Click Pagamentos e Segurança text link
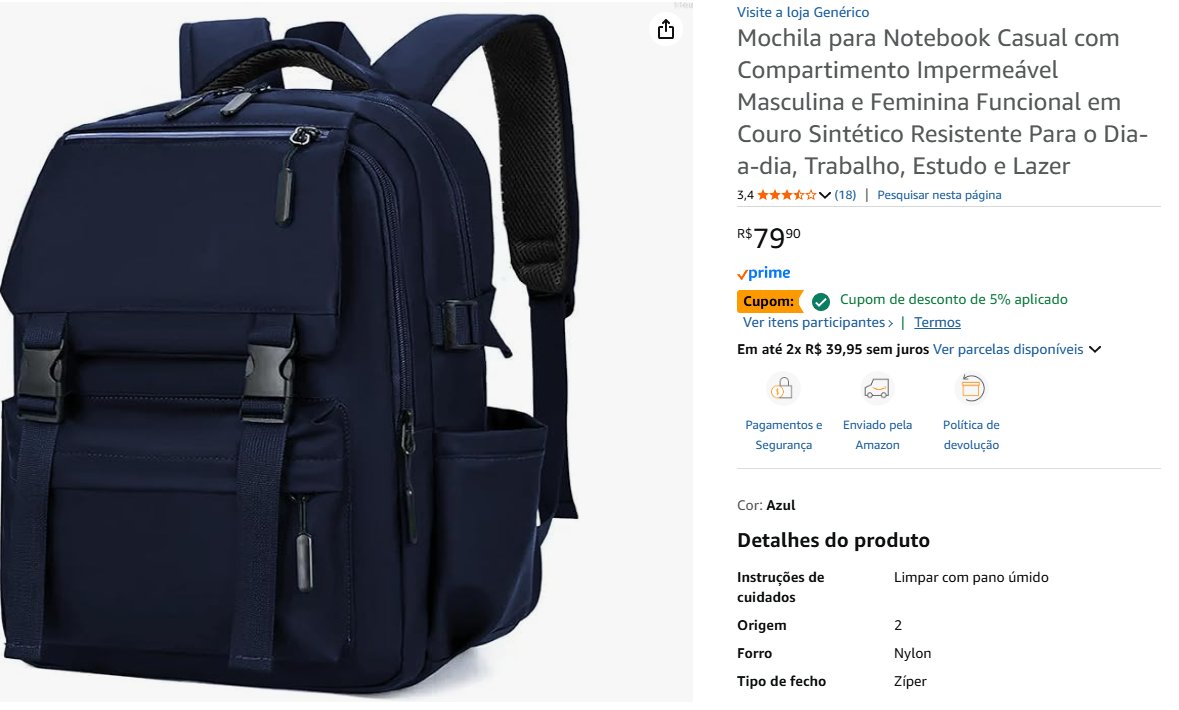 coord(783,435)
